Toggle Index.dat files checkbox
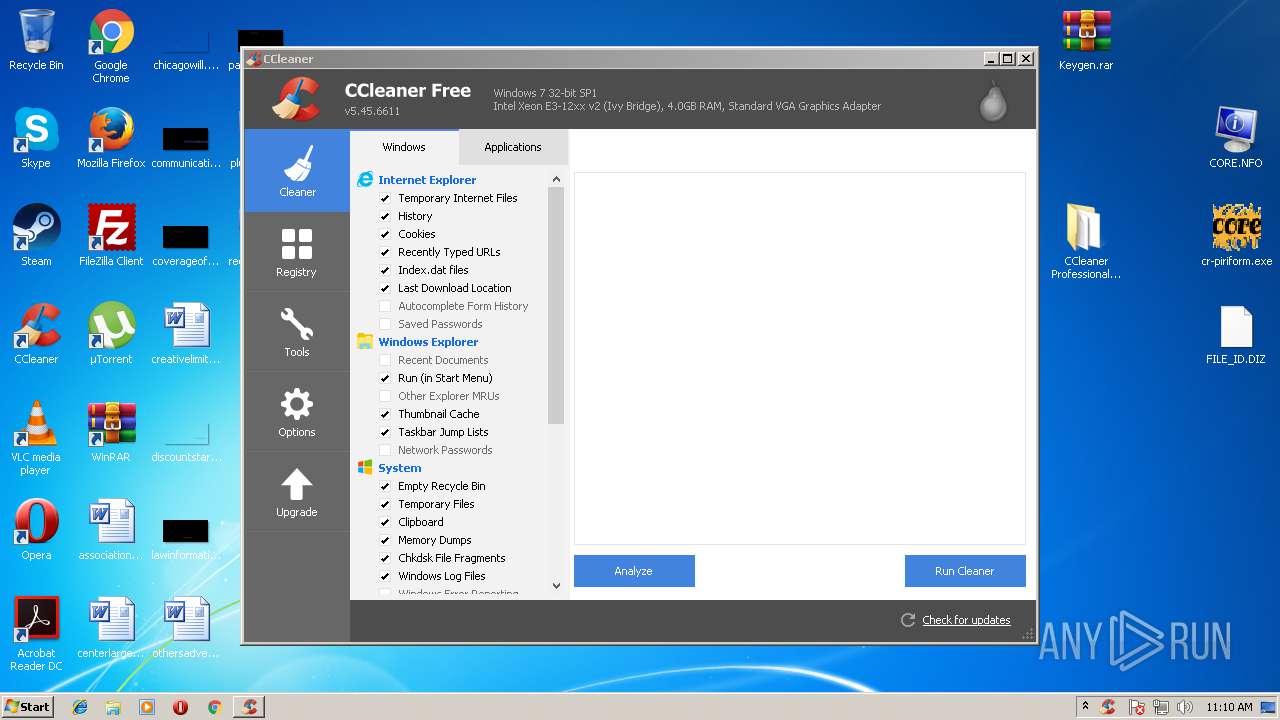 385,270
